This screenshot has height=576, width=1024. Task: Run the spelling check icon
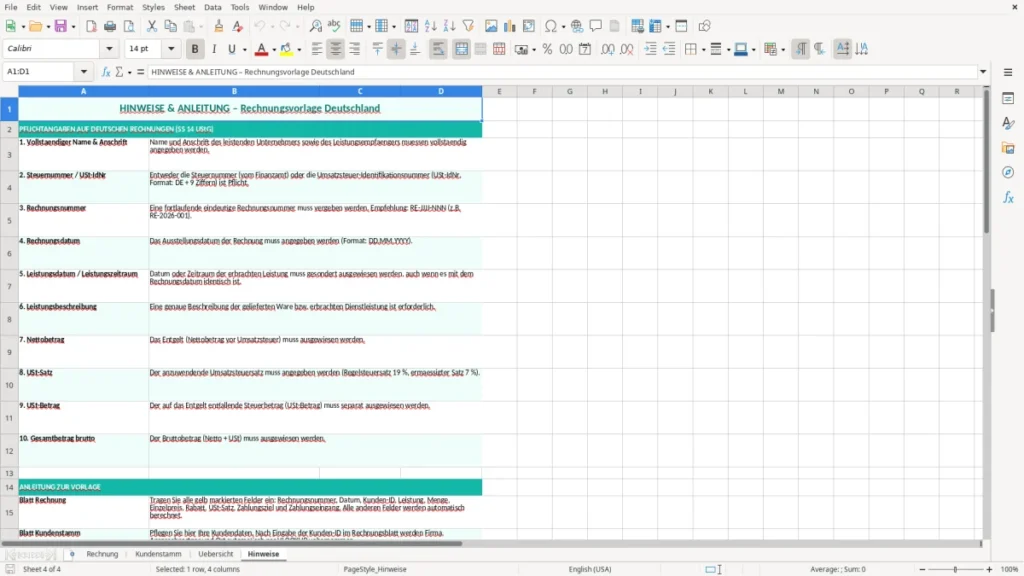[334, 26]
